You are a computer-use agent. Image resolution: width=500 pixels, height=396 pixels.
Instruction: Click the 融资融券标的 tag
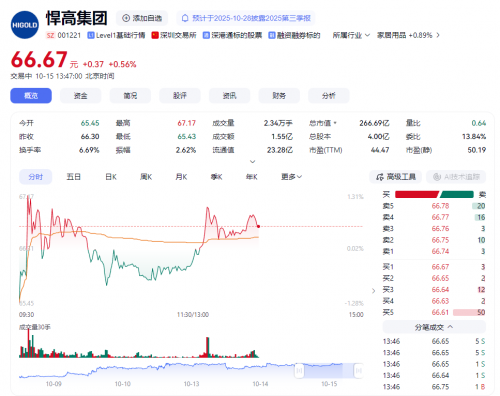[x=294, y=35]
